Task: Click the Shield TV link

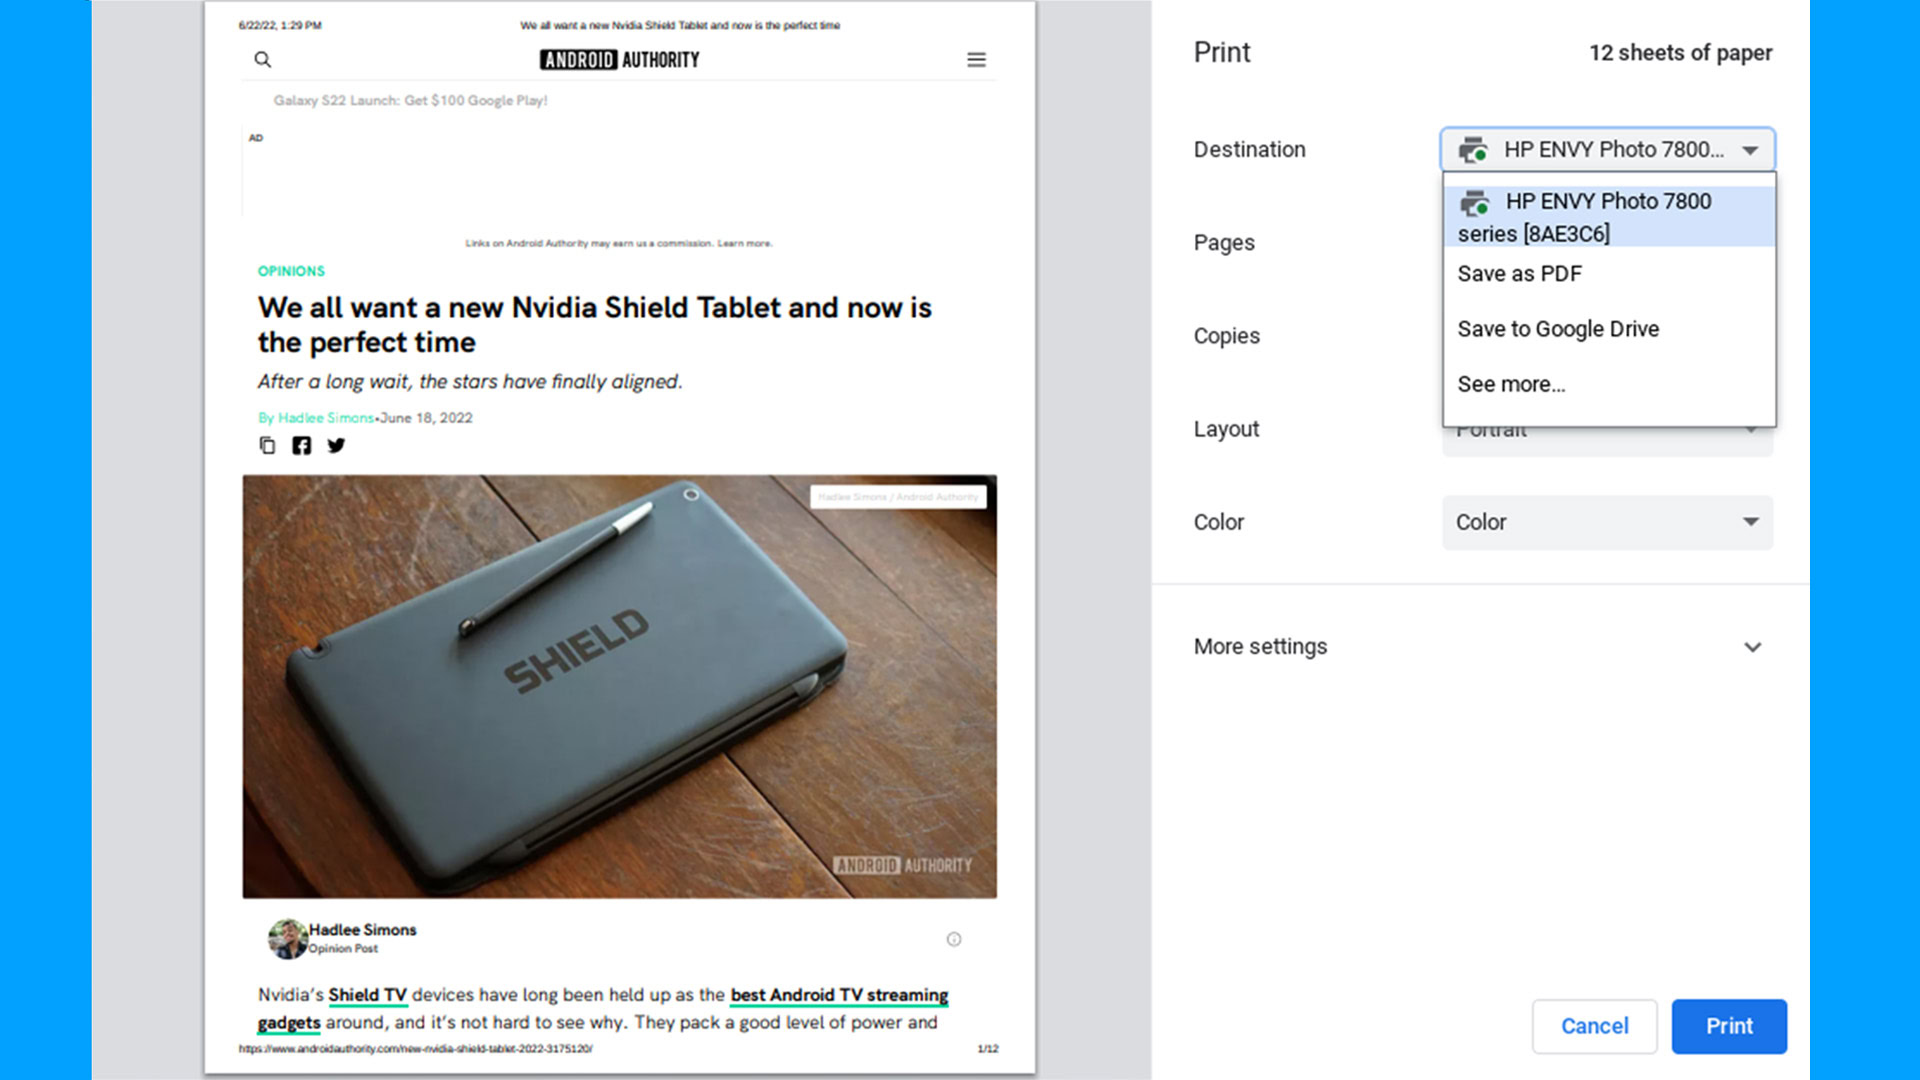Action: tap(368, 995)
